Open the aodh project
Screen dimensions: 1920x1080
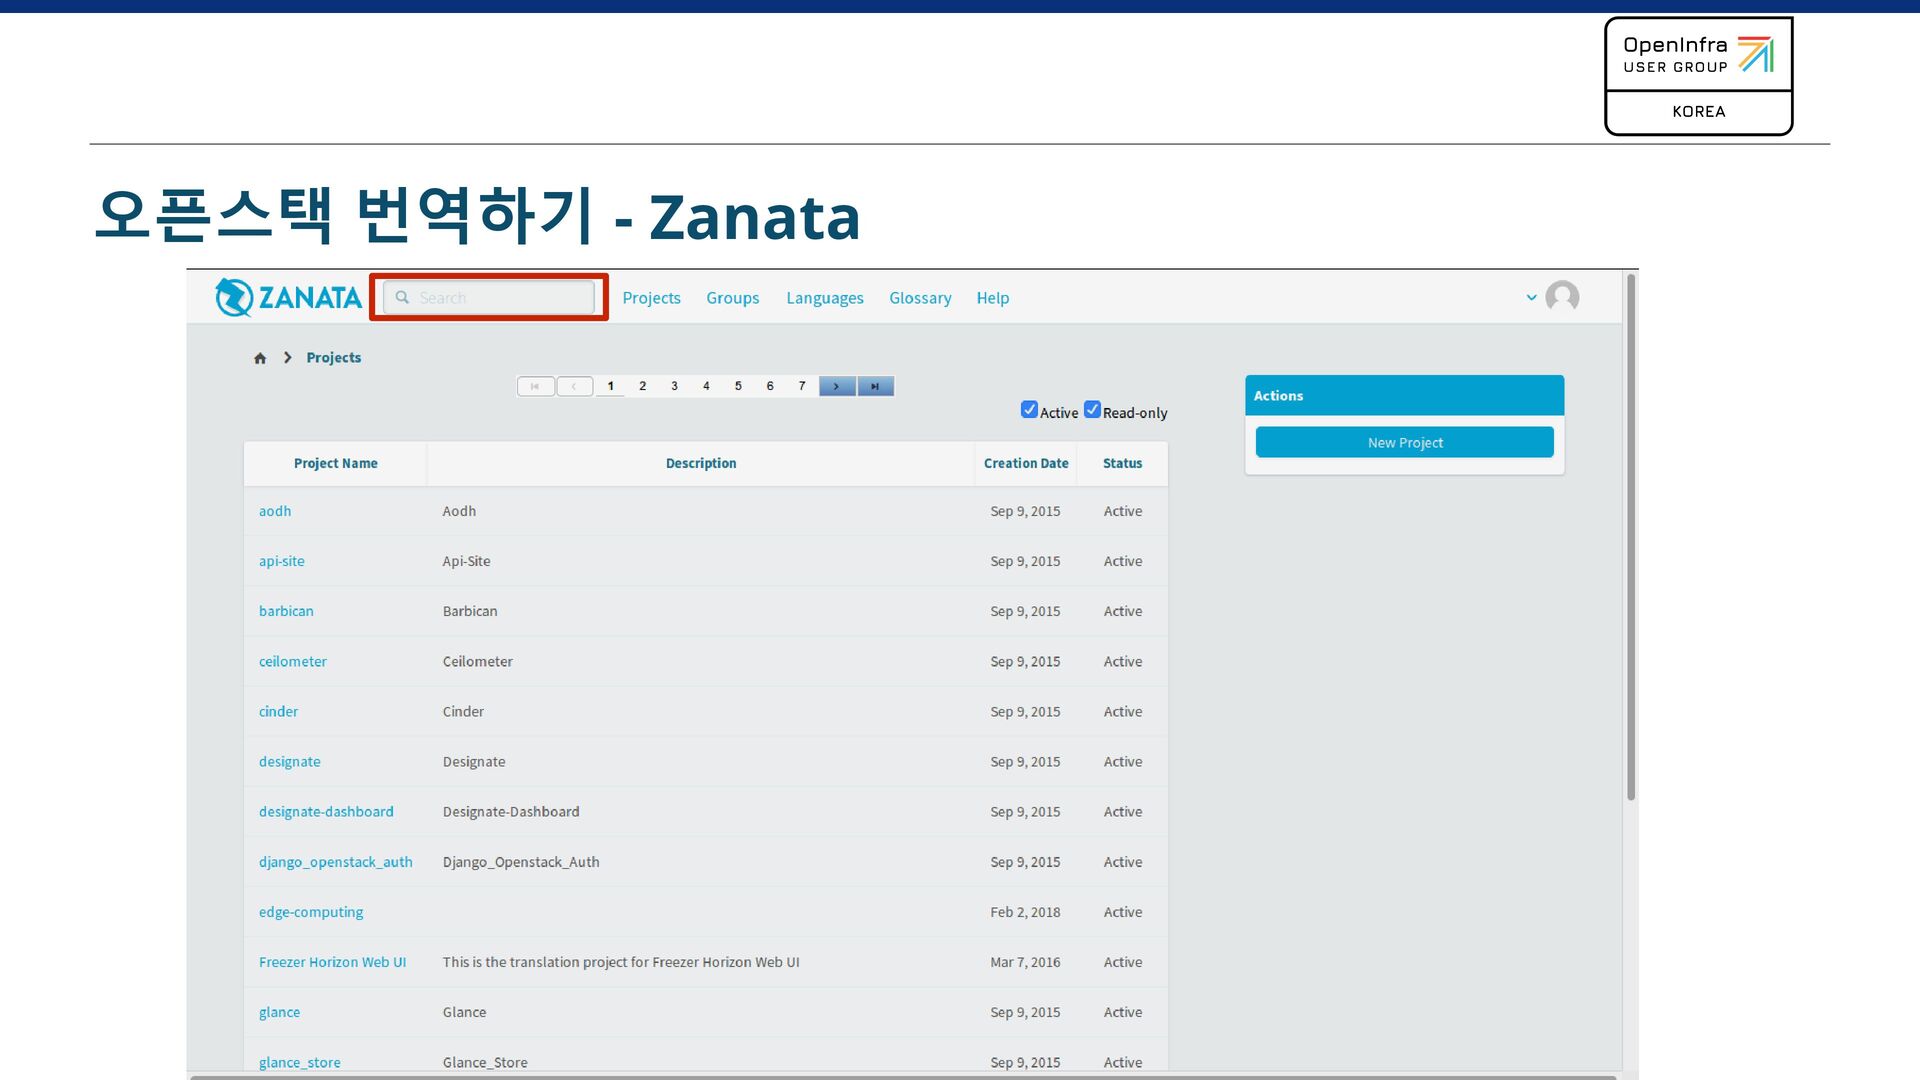pos(275,511)
